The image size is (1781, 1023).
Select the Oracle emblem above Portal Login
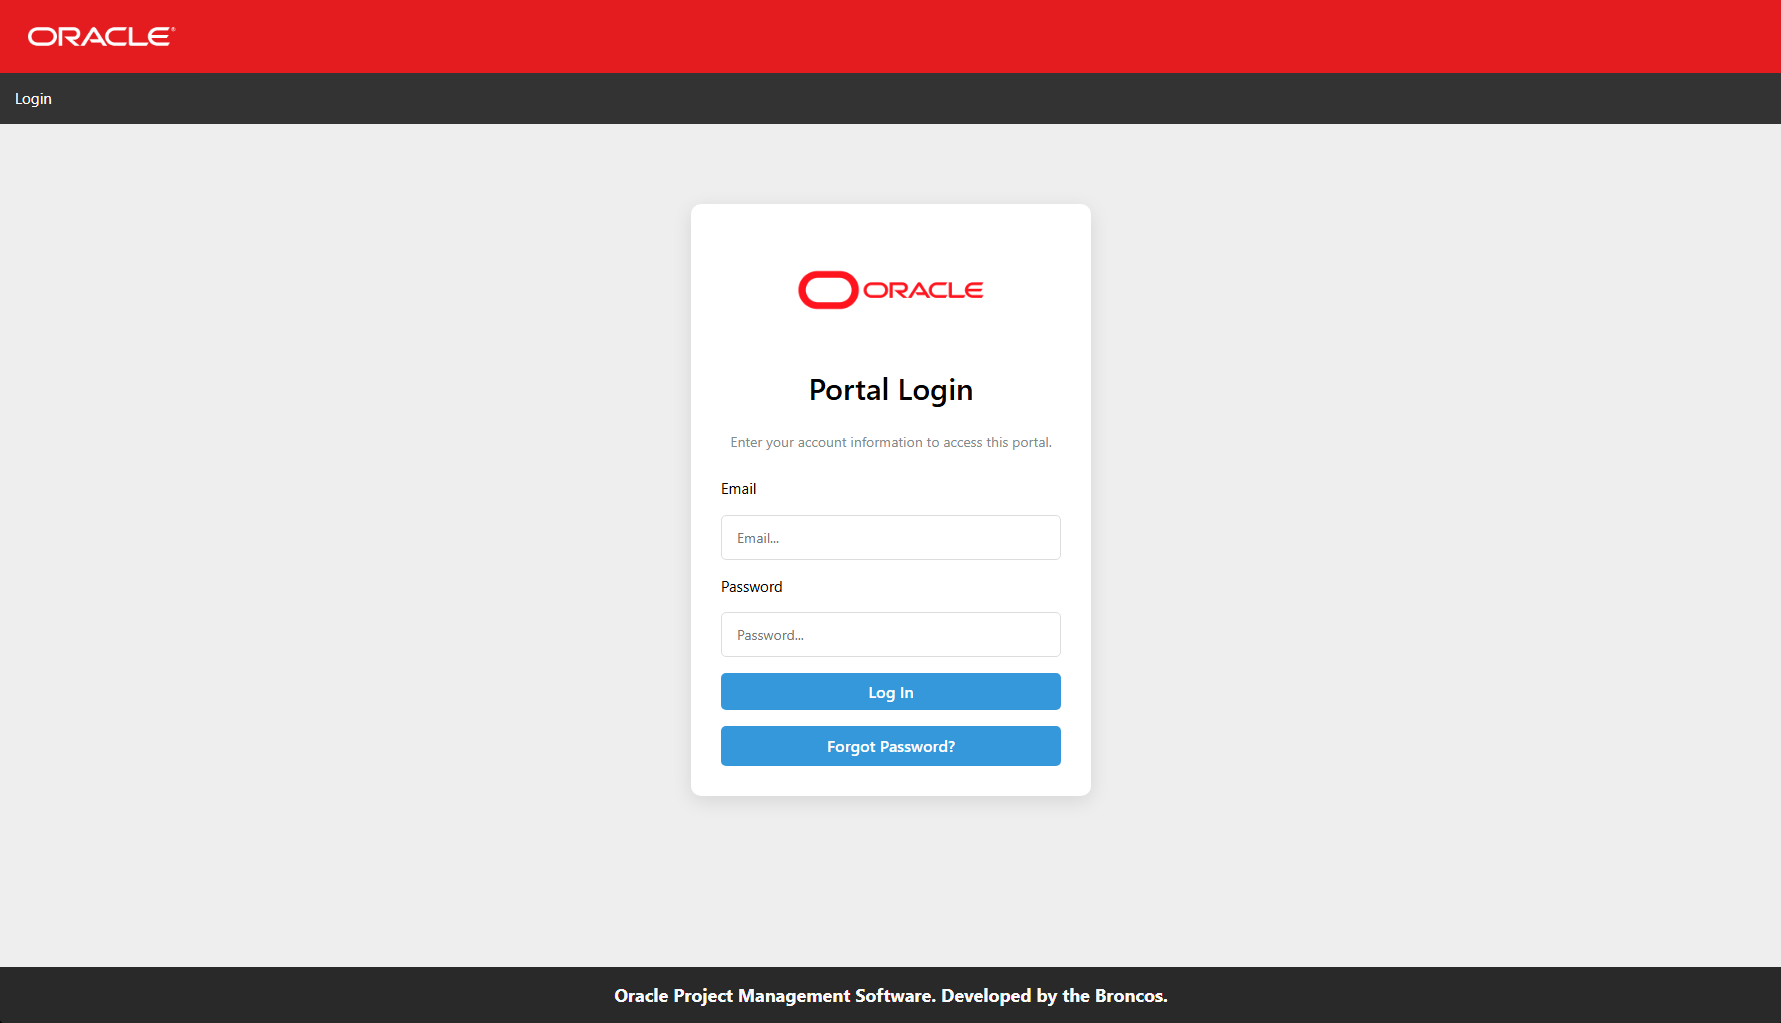889,289
